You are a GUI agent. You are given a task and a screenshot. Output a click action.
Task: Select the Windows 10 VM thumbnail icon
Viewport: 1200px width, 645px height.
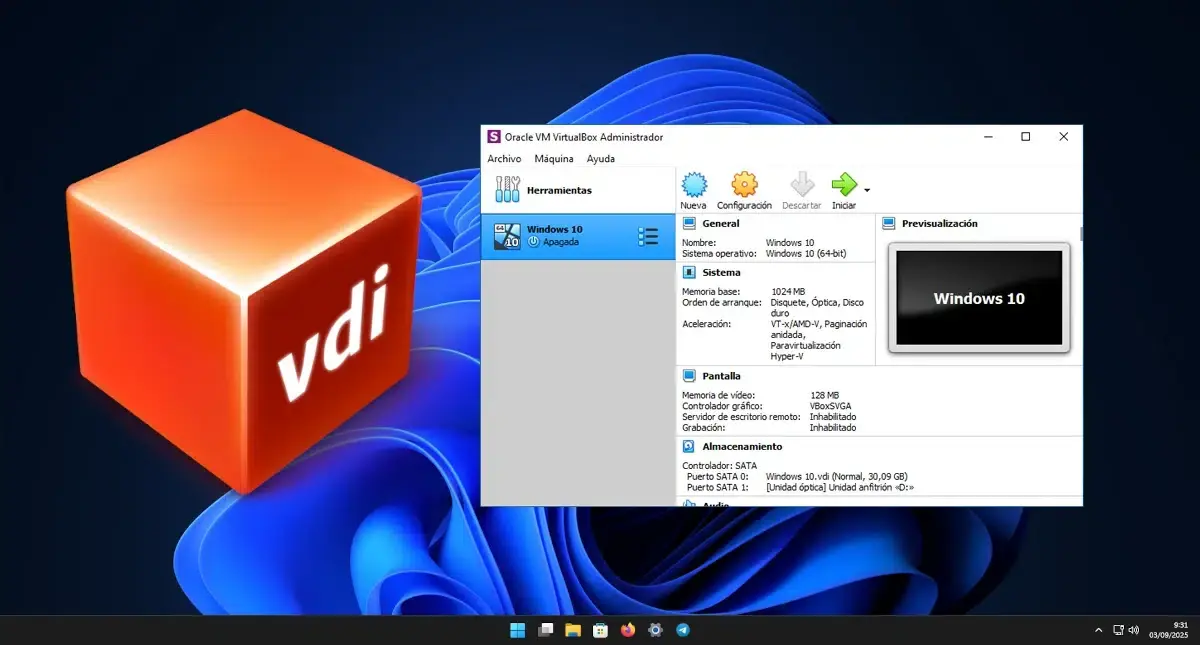508,235
